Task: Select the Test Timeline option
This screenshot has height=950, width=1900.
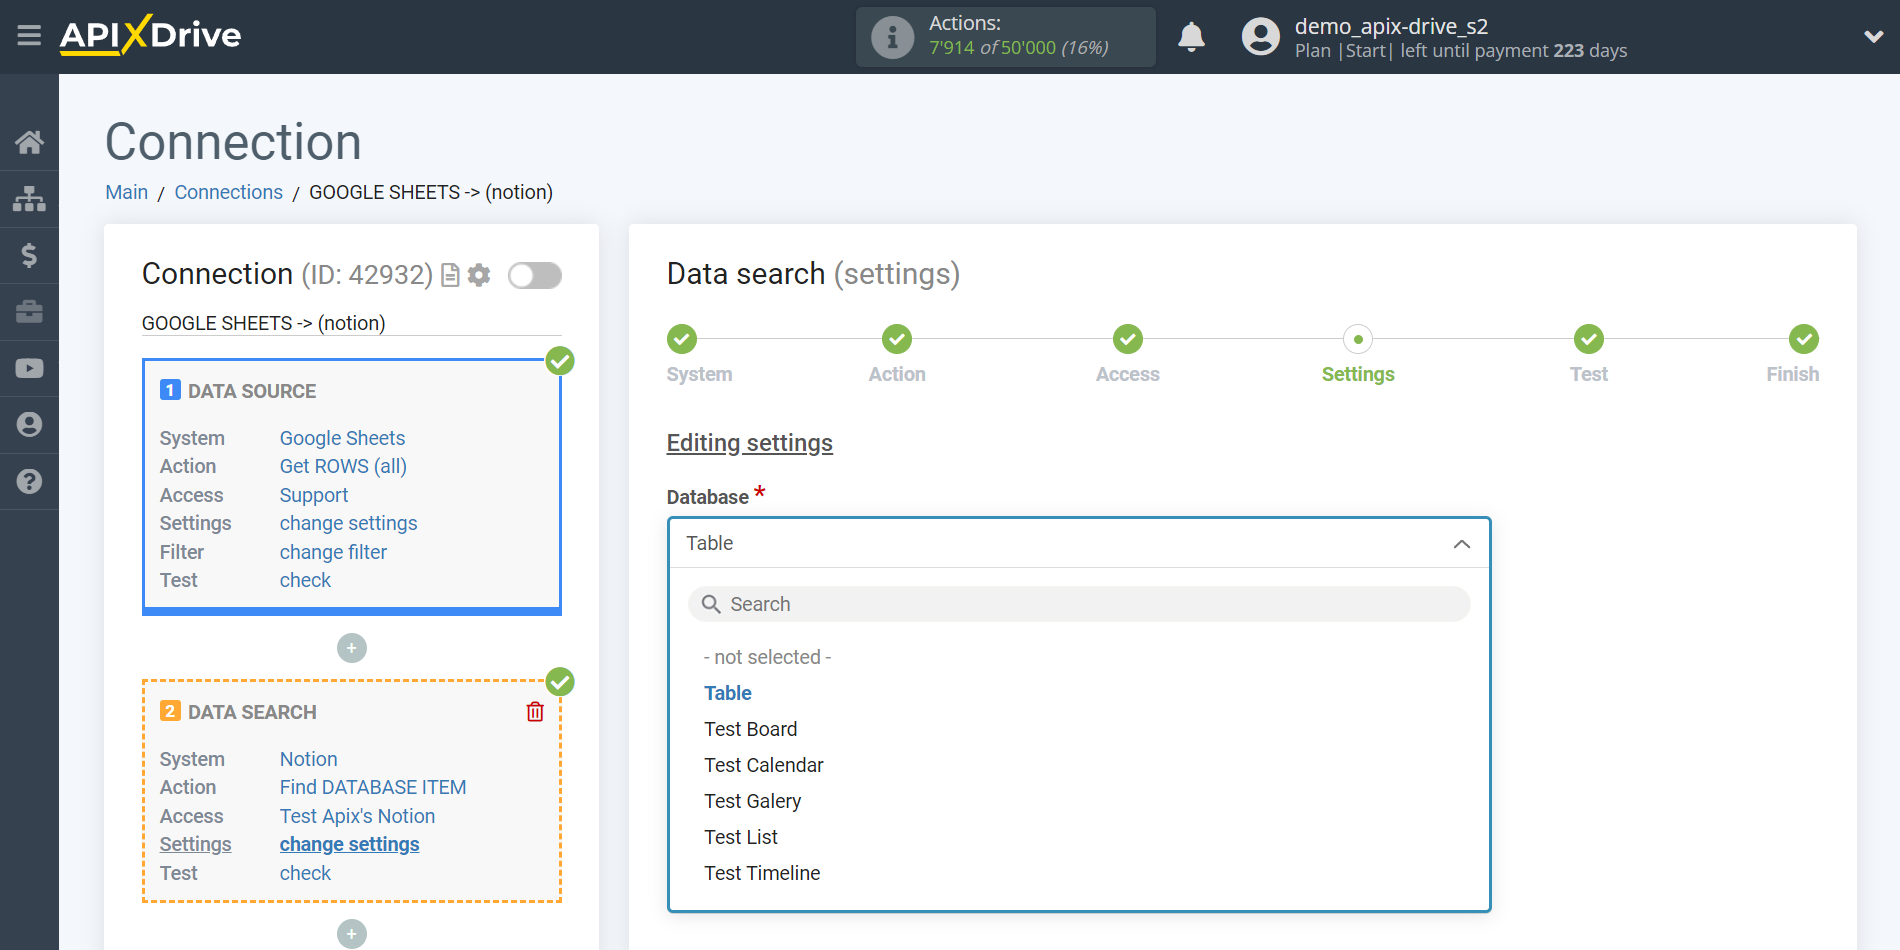Action: [x=762, y=873]
